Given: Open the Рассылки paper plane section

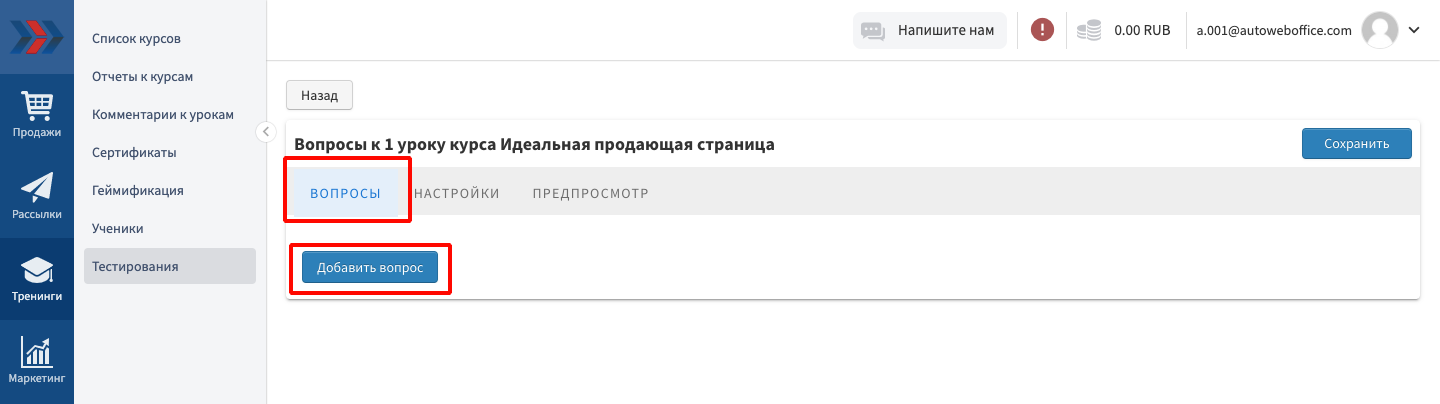Looking at the screenshot, I should pyautogui.click(x=37, y=196).
